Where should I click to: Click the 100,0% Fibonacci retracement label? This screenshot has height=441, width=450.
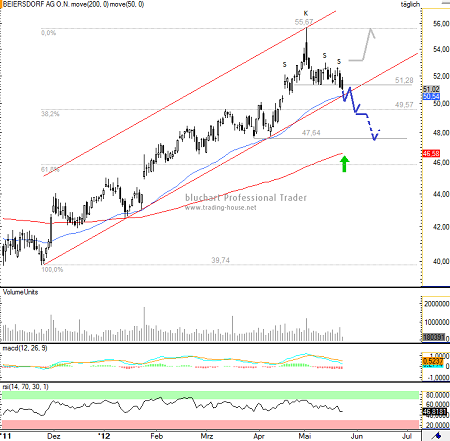click(x=52, y=269)
